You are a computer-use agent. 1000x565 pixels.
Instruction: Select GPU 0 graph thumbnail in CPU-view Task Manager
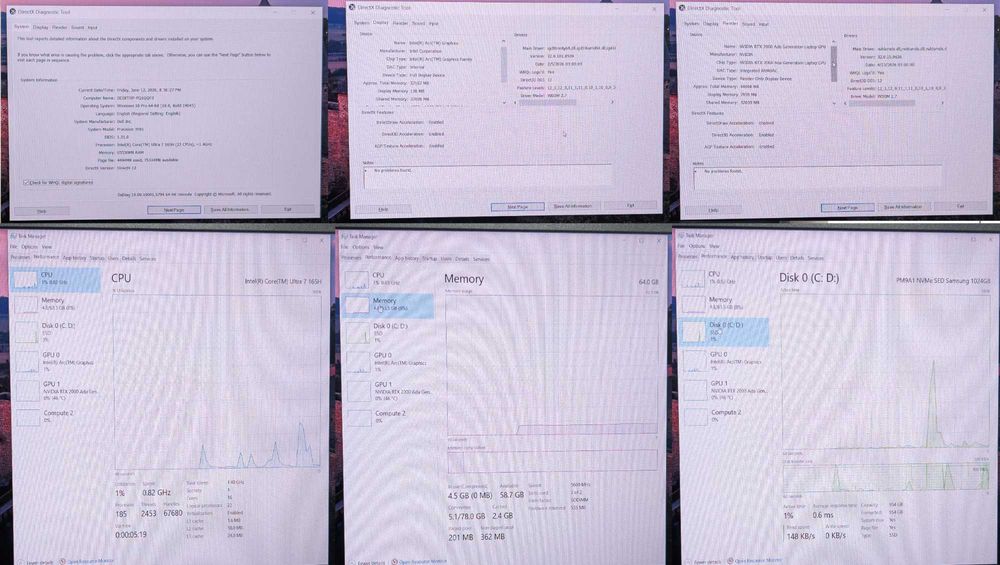(26, 361)
